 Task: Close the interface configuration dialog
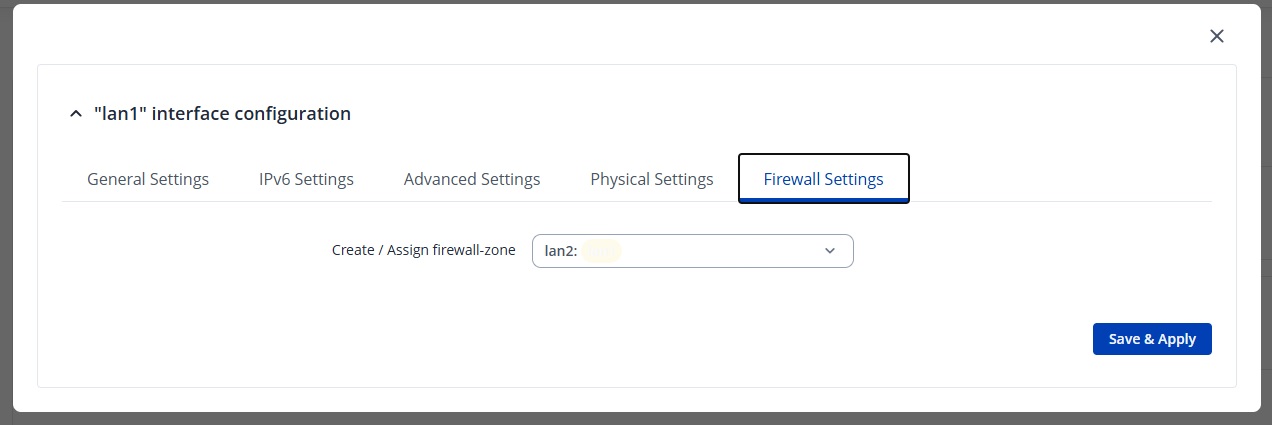pyautogui.click(x=1216, y=36)
